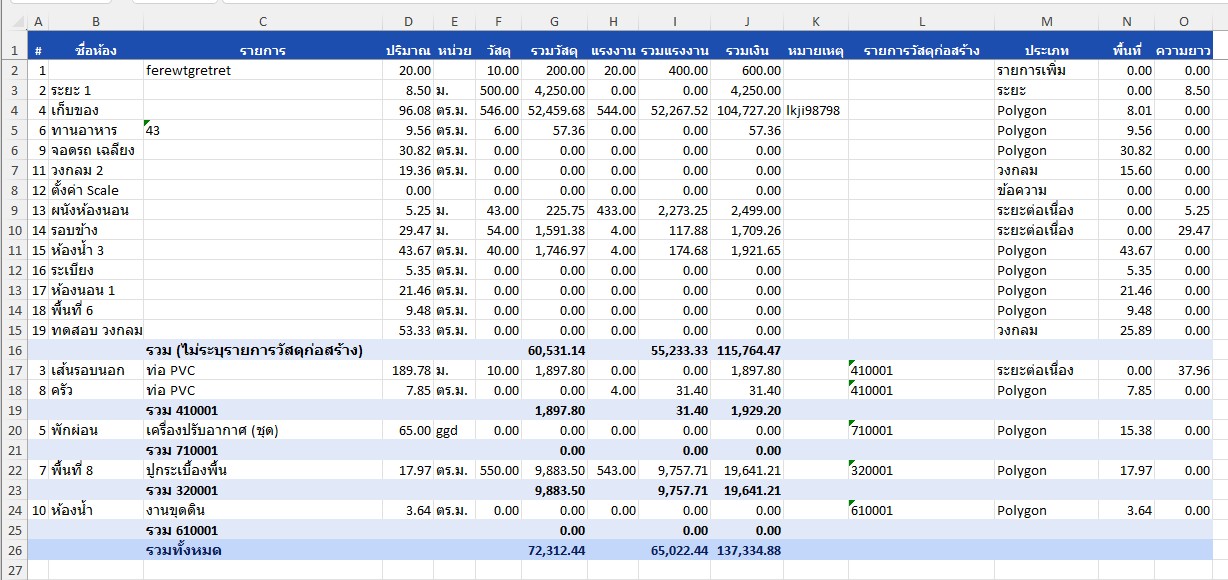Click the 'รวมเงิน' header cell
Image resolution: width=1228 pixels, height=580 pixels.
[x=748, y=50]
